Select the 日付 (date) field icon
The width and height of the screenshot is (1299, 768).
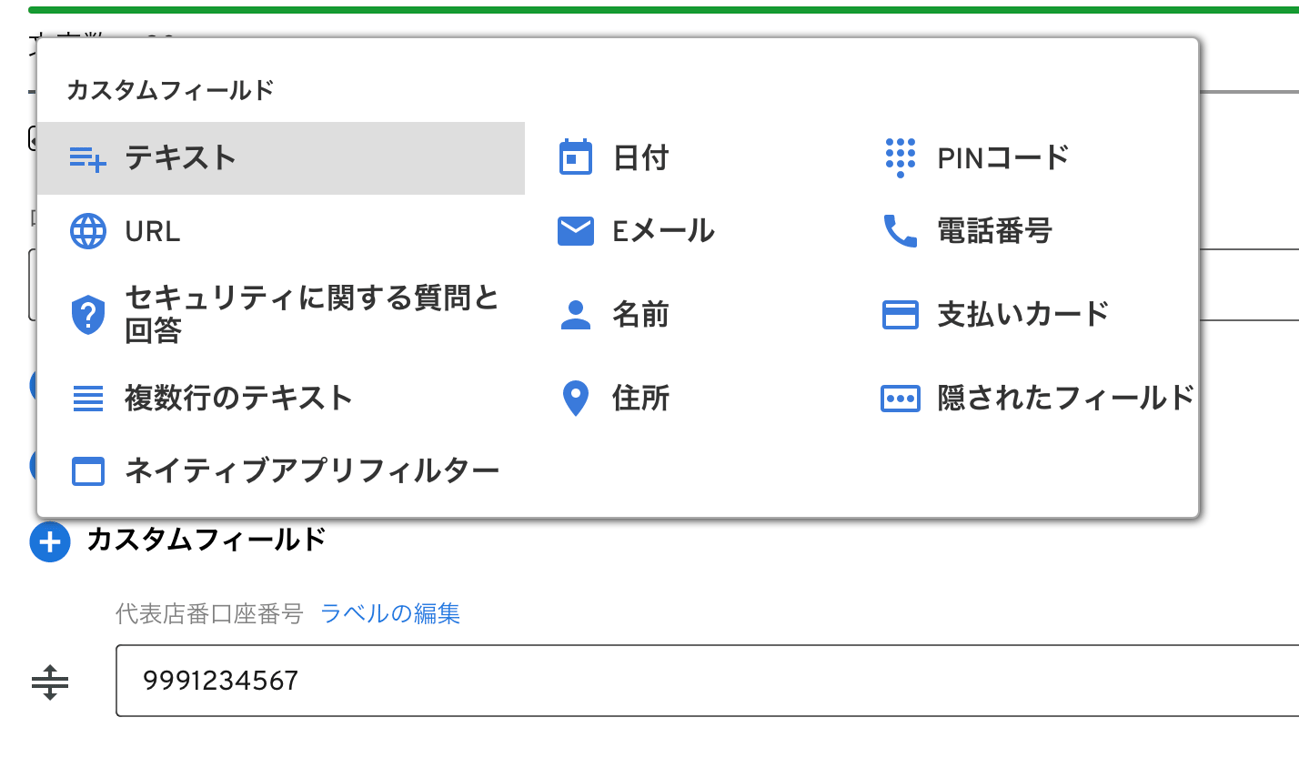tap(577, 156)
